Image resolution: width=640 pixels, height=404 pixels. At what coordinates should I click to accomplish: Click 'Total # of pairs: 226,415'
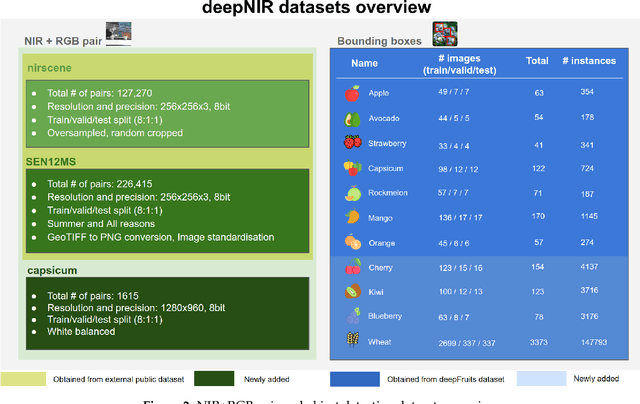coord(100,184)
